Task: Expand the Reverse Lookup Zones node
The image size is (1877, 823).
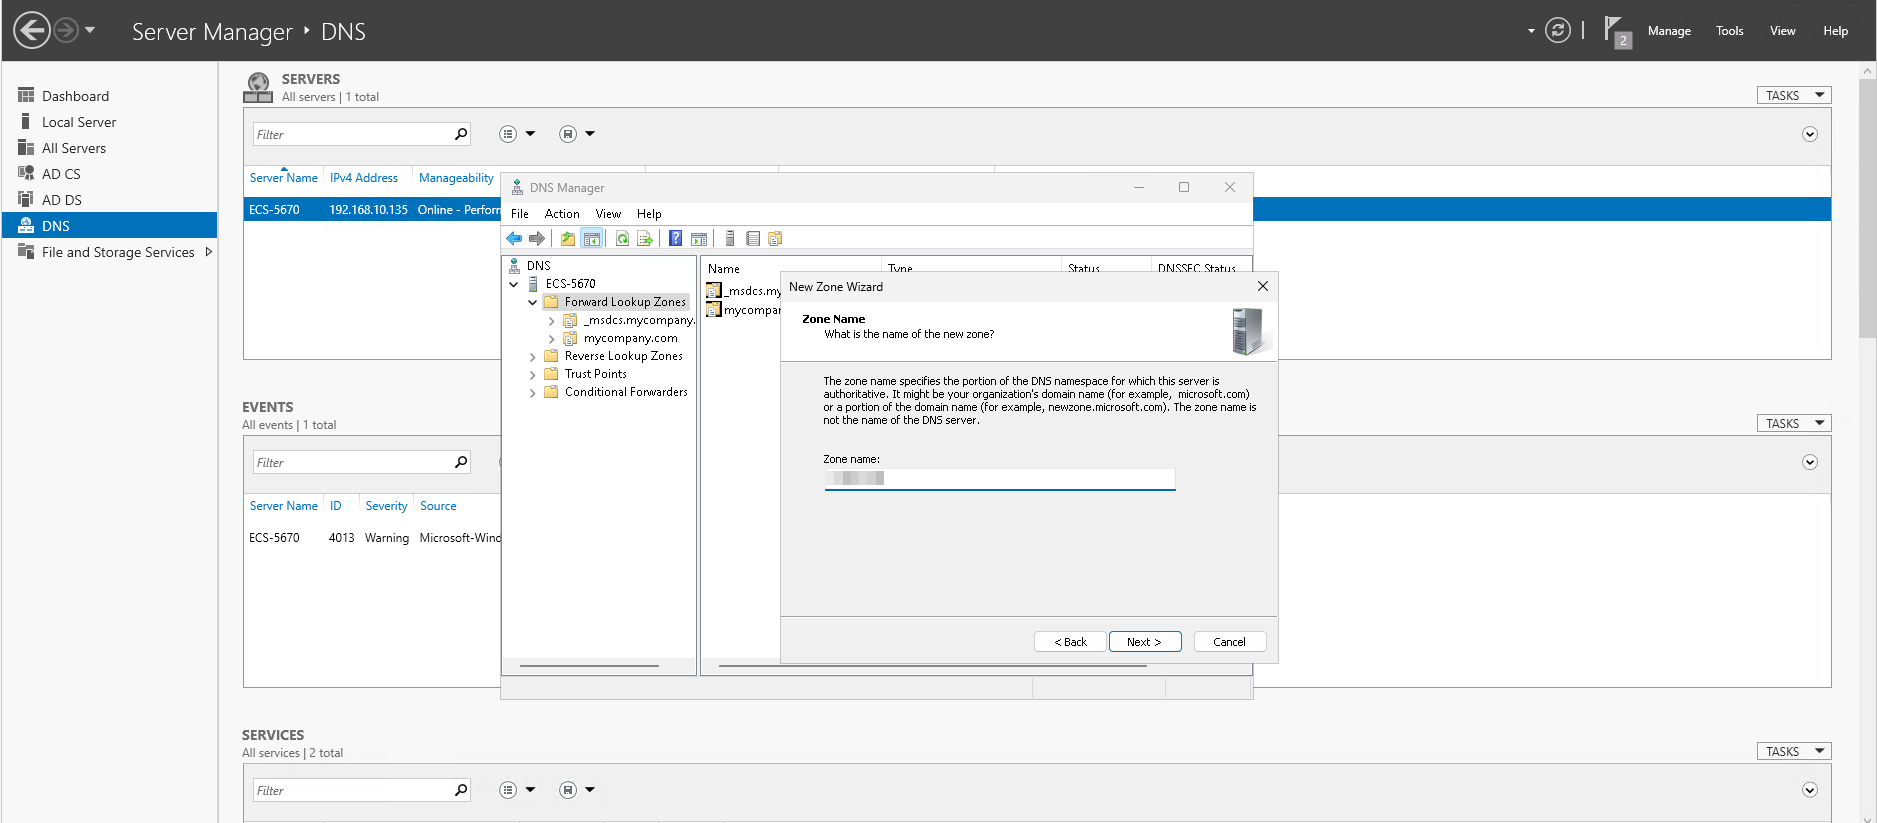Action: tap(532, 357)
